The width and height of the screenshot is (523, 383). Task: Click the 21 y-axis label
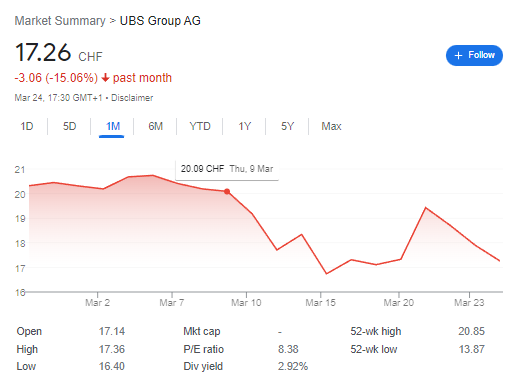point(20,170)
